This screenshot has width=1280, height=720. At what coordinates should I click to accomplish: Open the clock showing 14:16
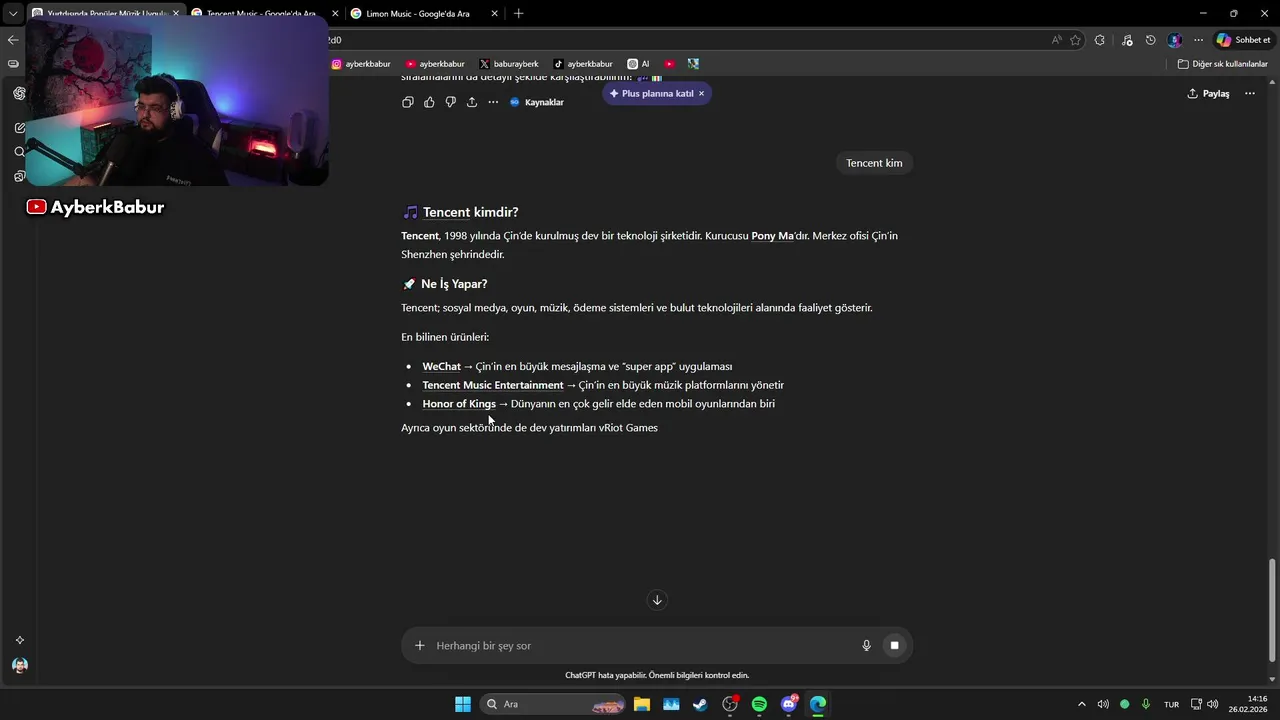(1250, 704)
